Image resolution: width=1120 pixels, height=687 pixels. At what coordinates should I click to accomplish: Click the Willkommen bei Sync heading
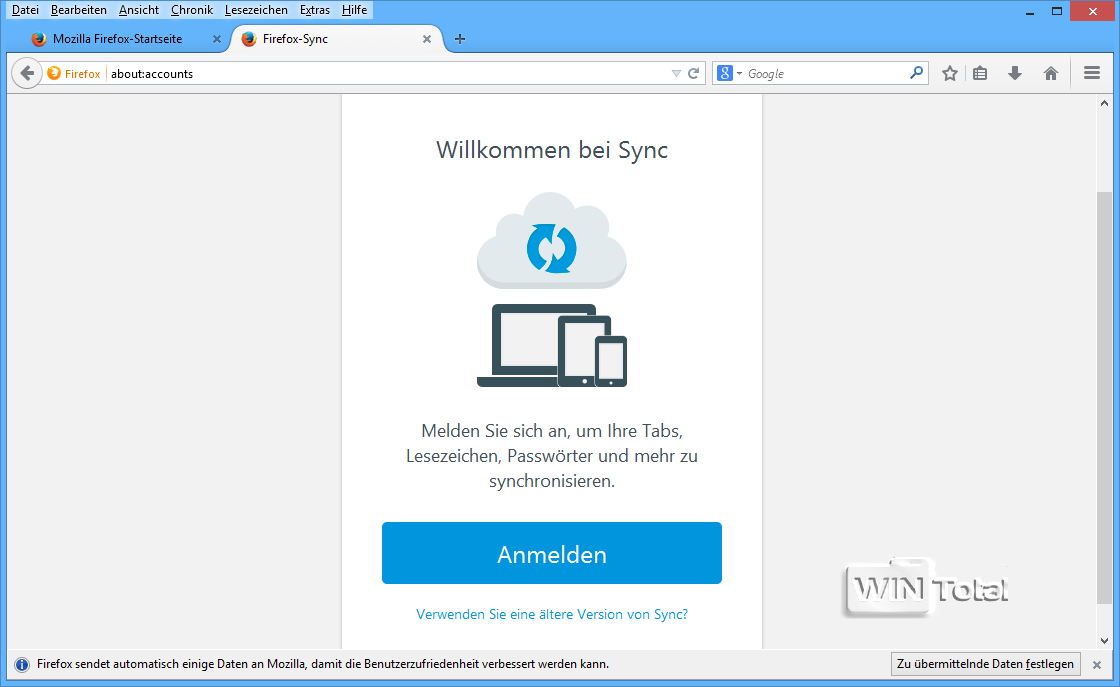[x=551, y=150]
